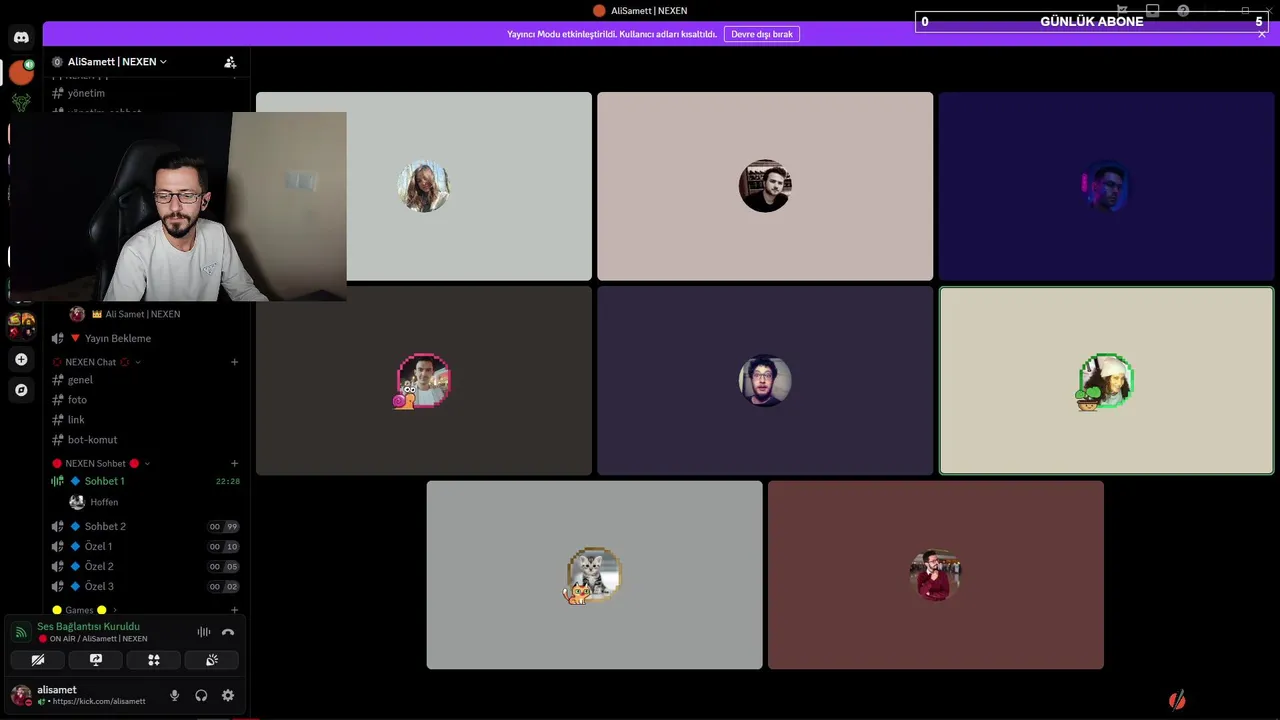This screenshot has height=720, width=1280.
Task: Collapse the NEXEN Chat category
Action: point(97,362)
